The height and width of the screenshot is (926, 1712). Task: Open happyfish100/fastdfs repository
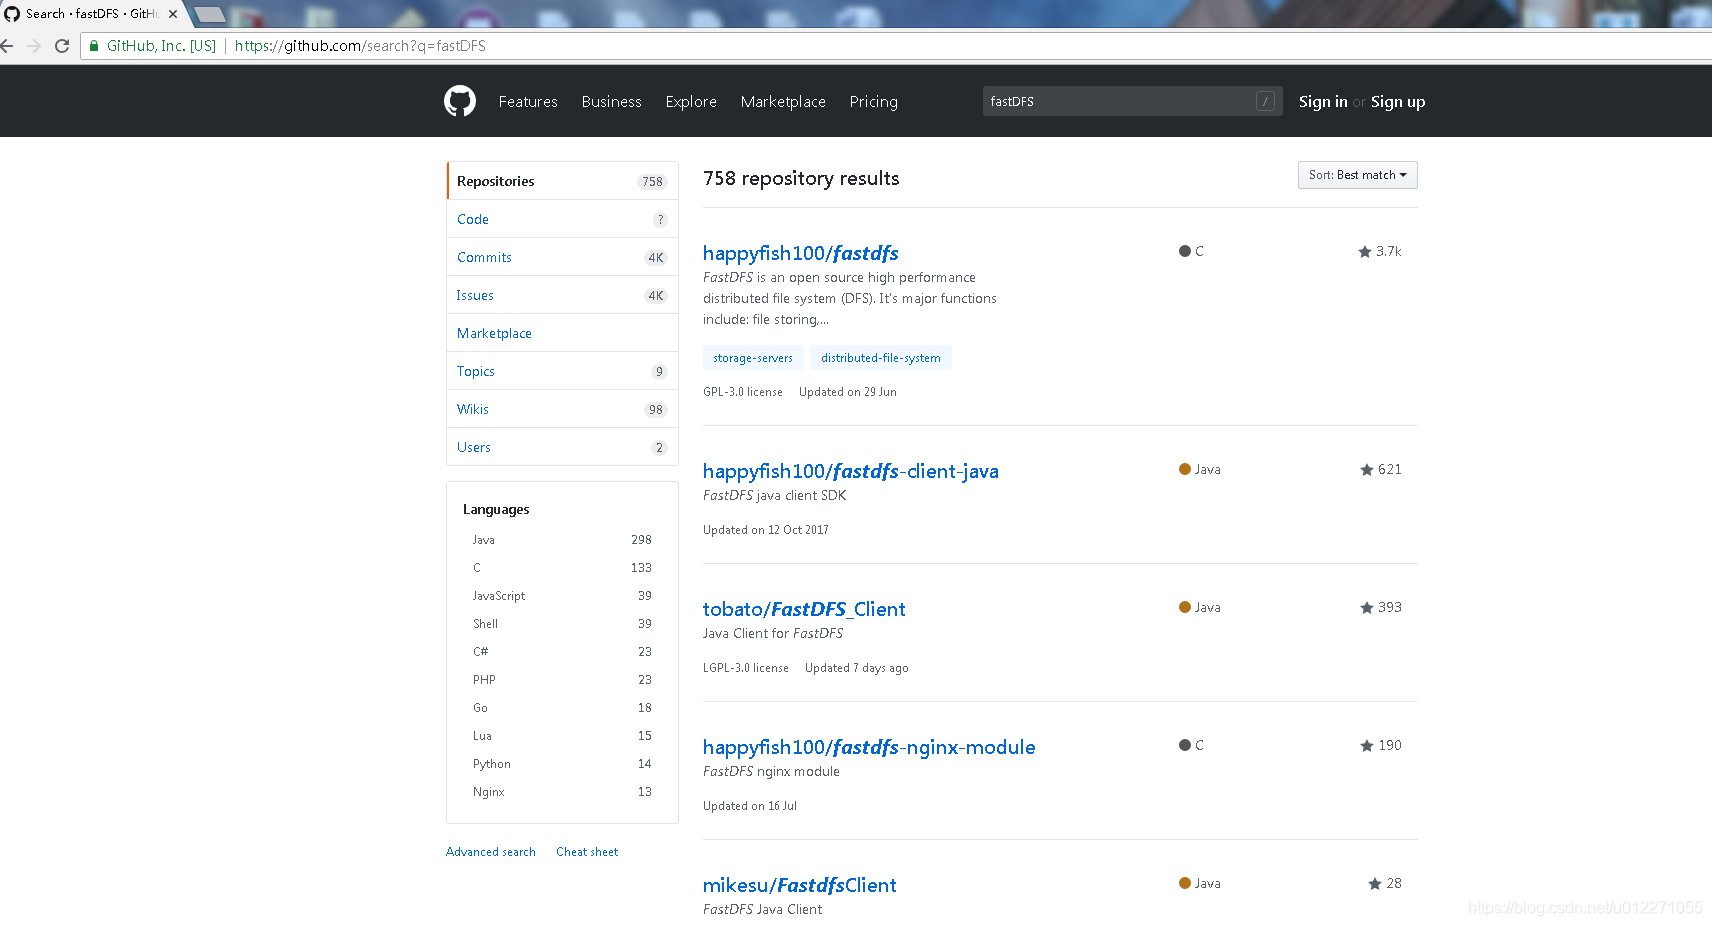click(x=801, y=253)
